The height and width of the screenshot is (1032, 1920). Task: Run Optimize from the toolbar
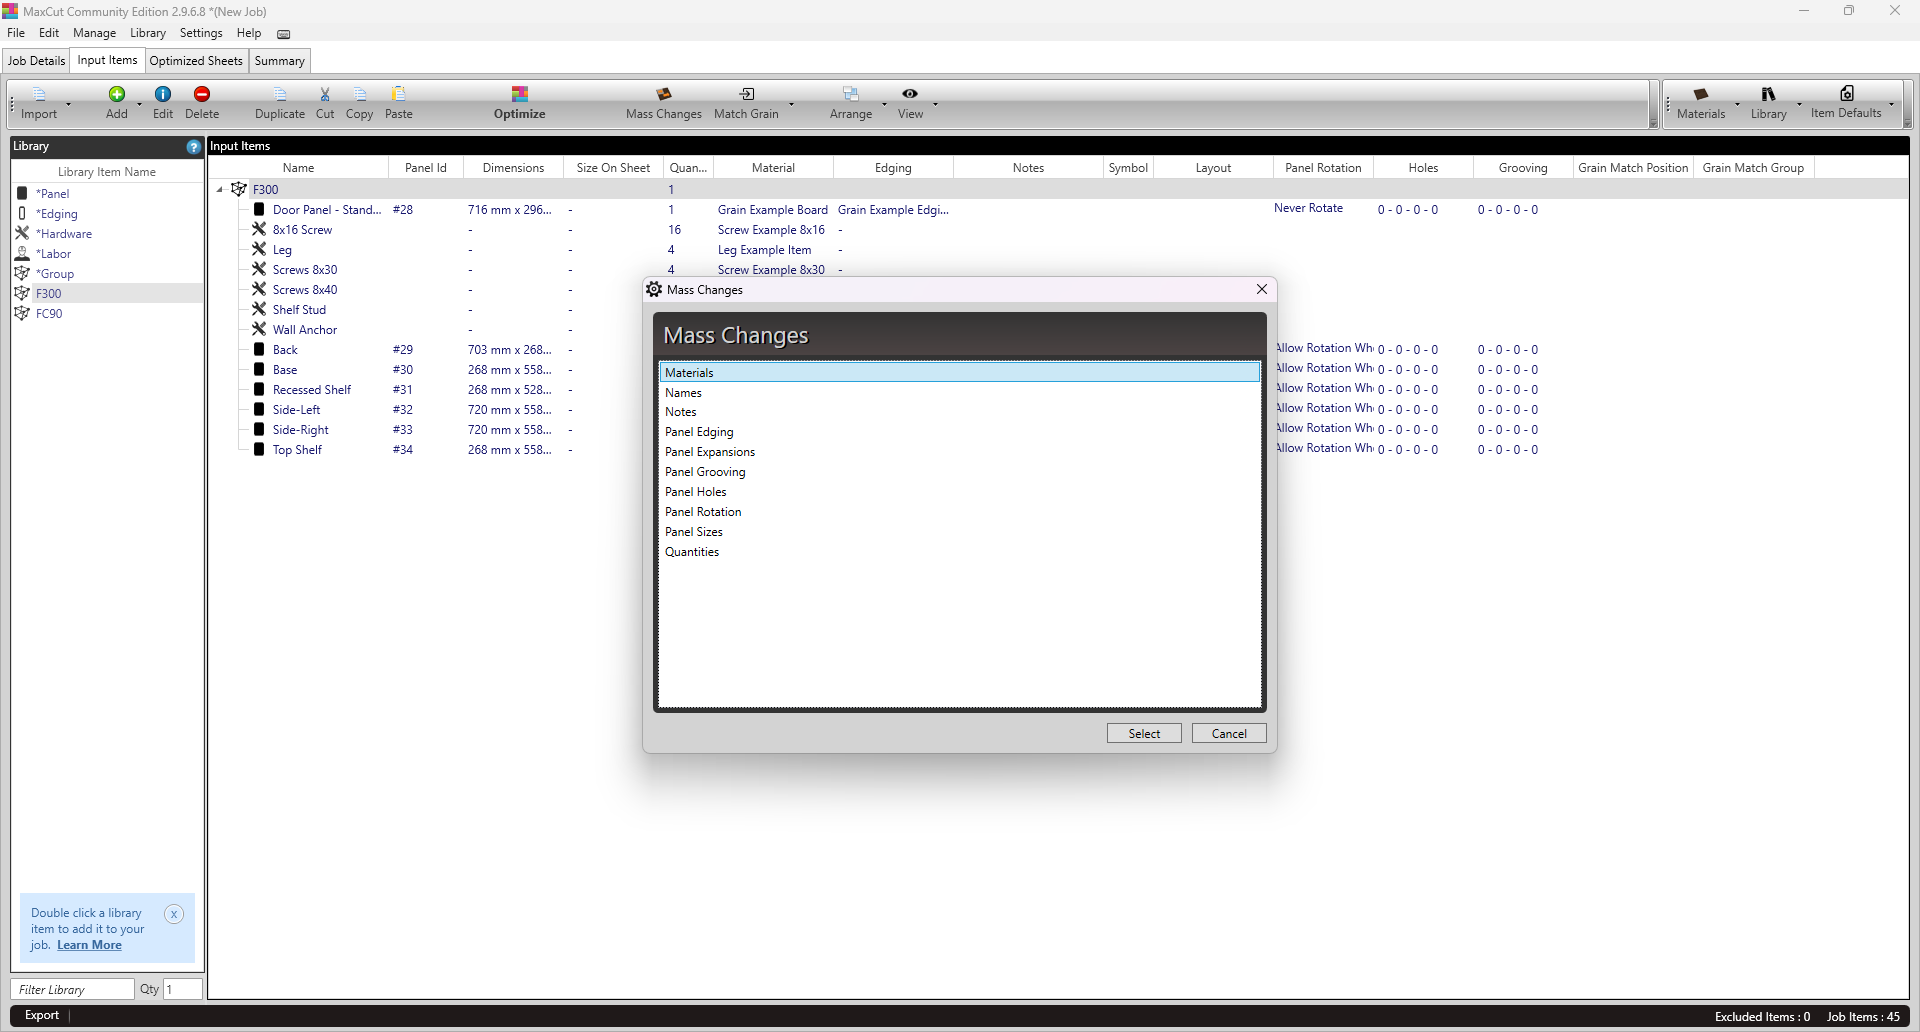520,103
